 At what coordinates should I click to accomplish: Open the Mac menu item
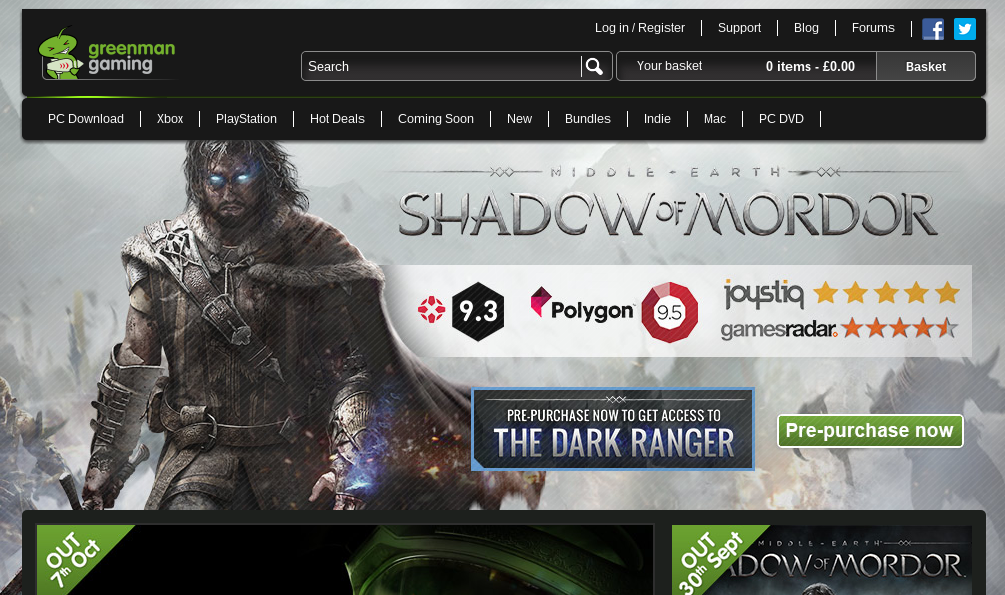pos(715,119)
